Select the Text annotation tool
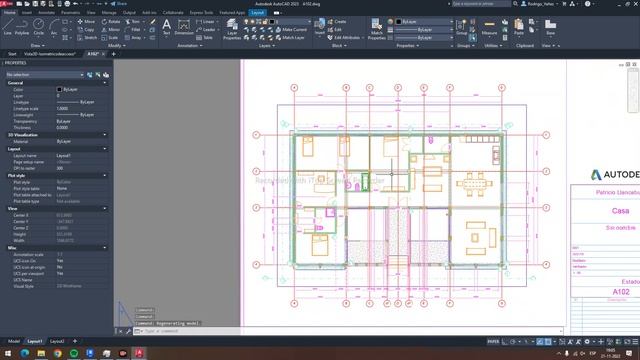640x360 pixels. (167, 27)
